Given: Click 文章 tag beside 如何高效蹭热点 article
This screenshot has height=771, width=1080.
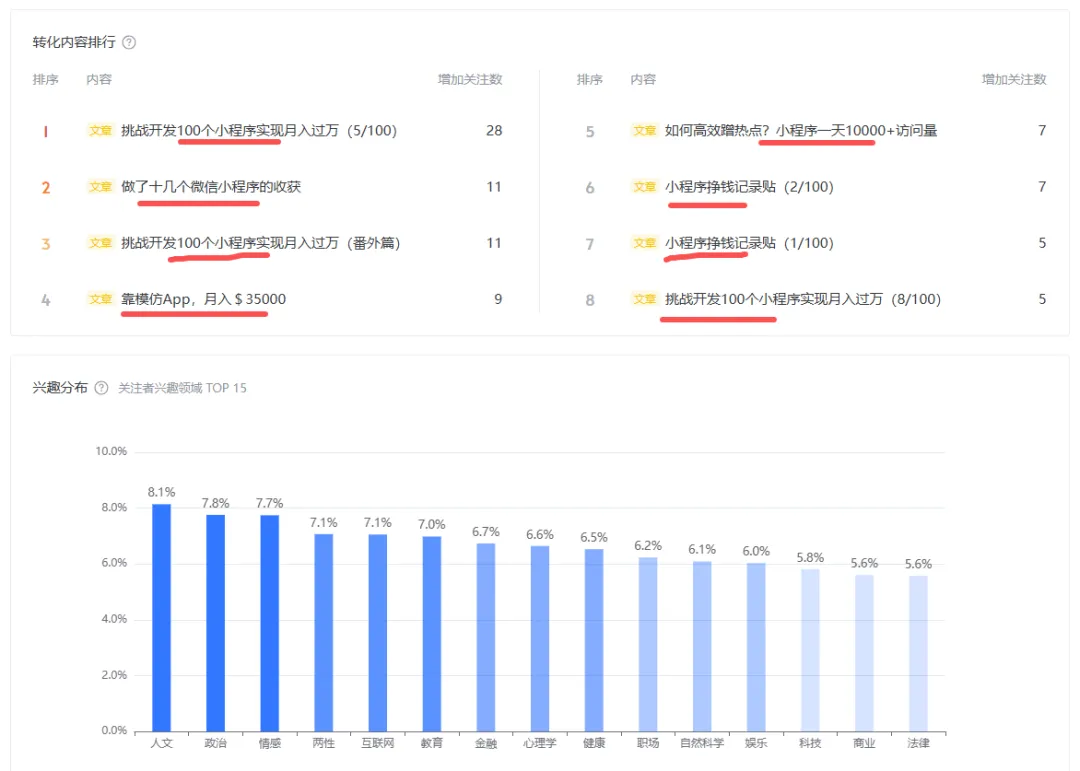Looking at the screenshot, I should (644, 130).
